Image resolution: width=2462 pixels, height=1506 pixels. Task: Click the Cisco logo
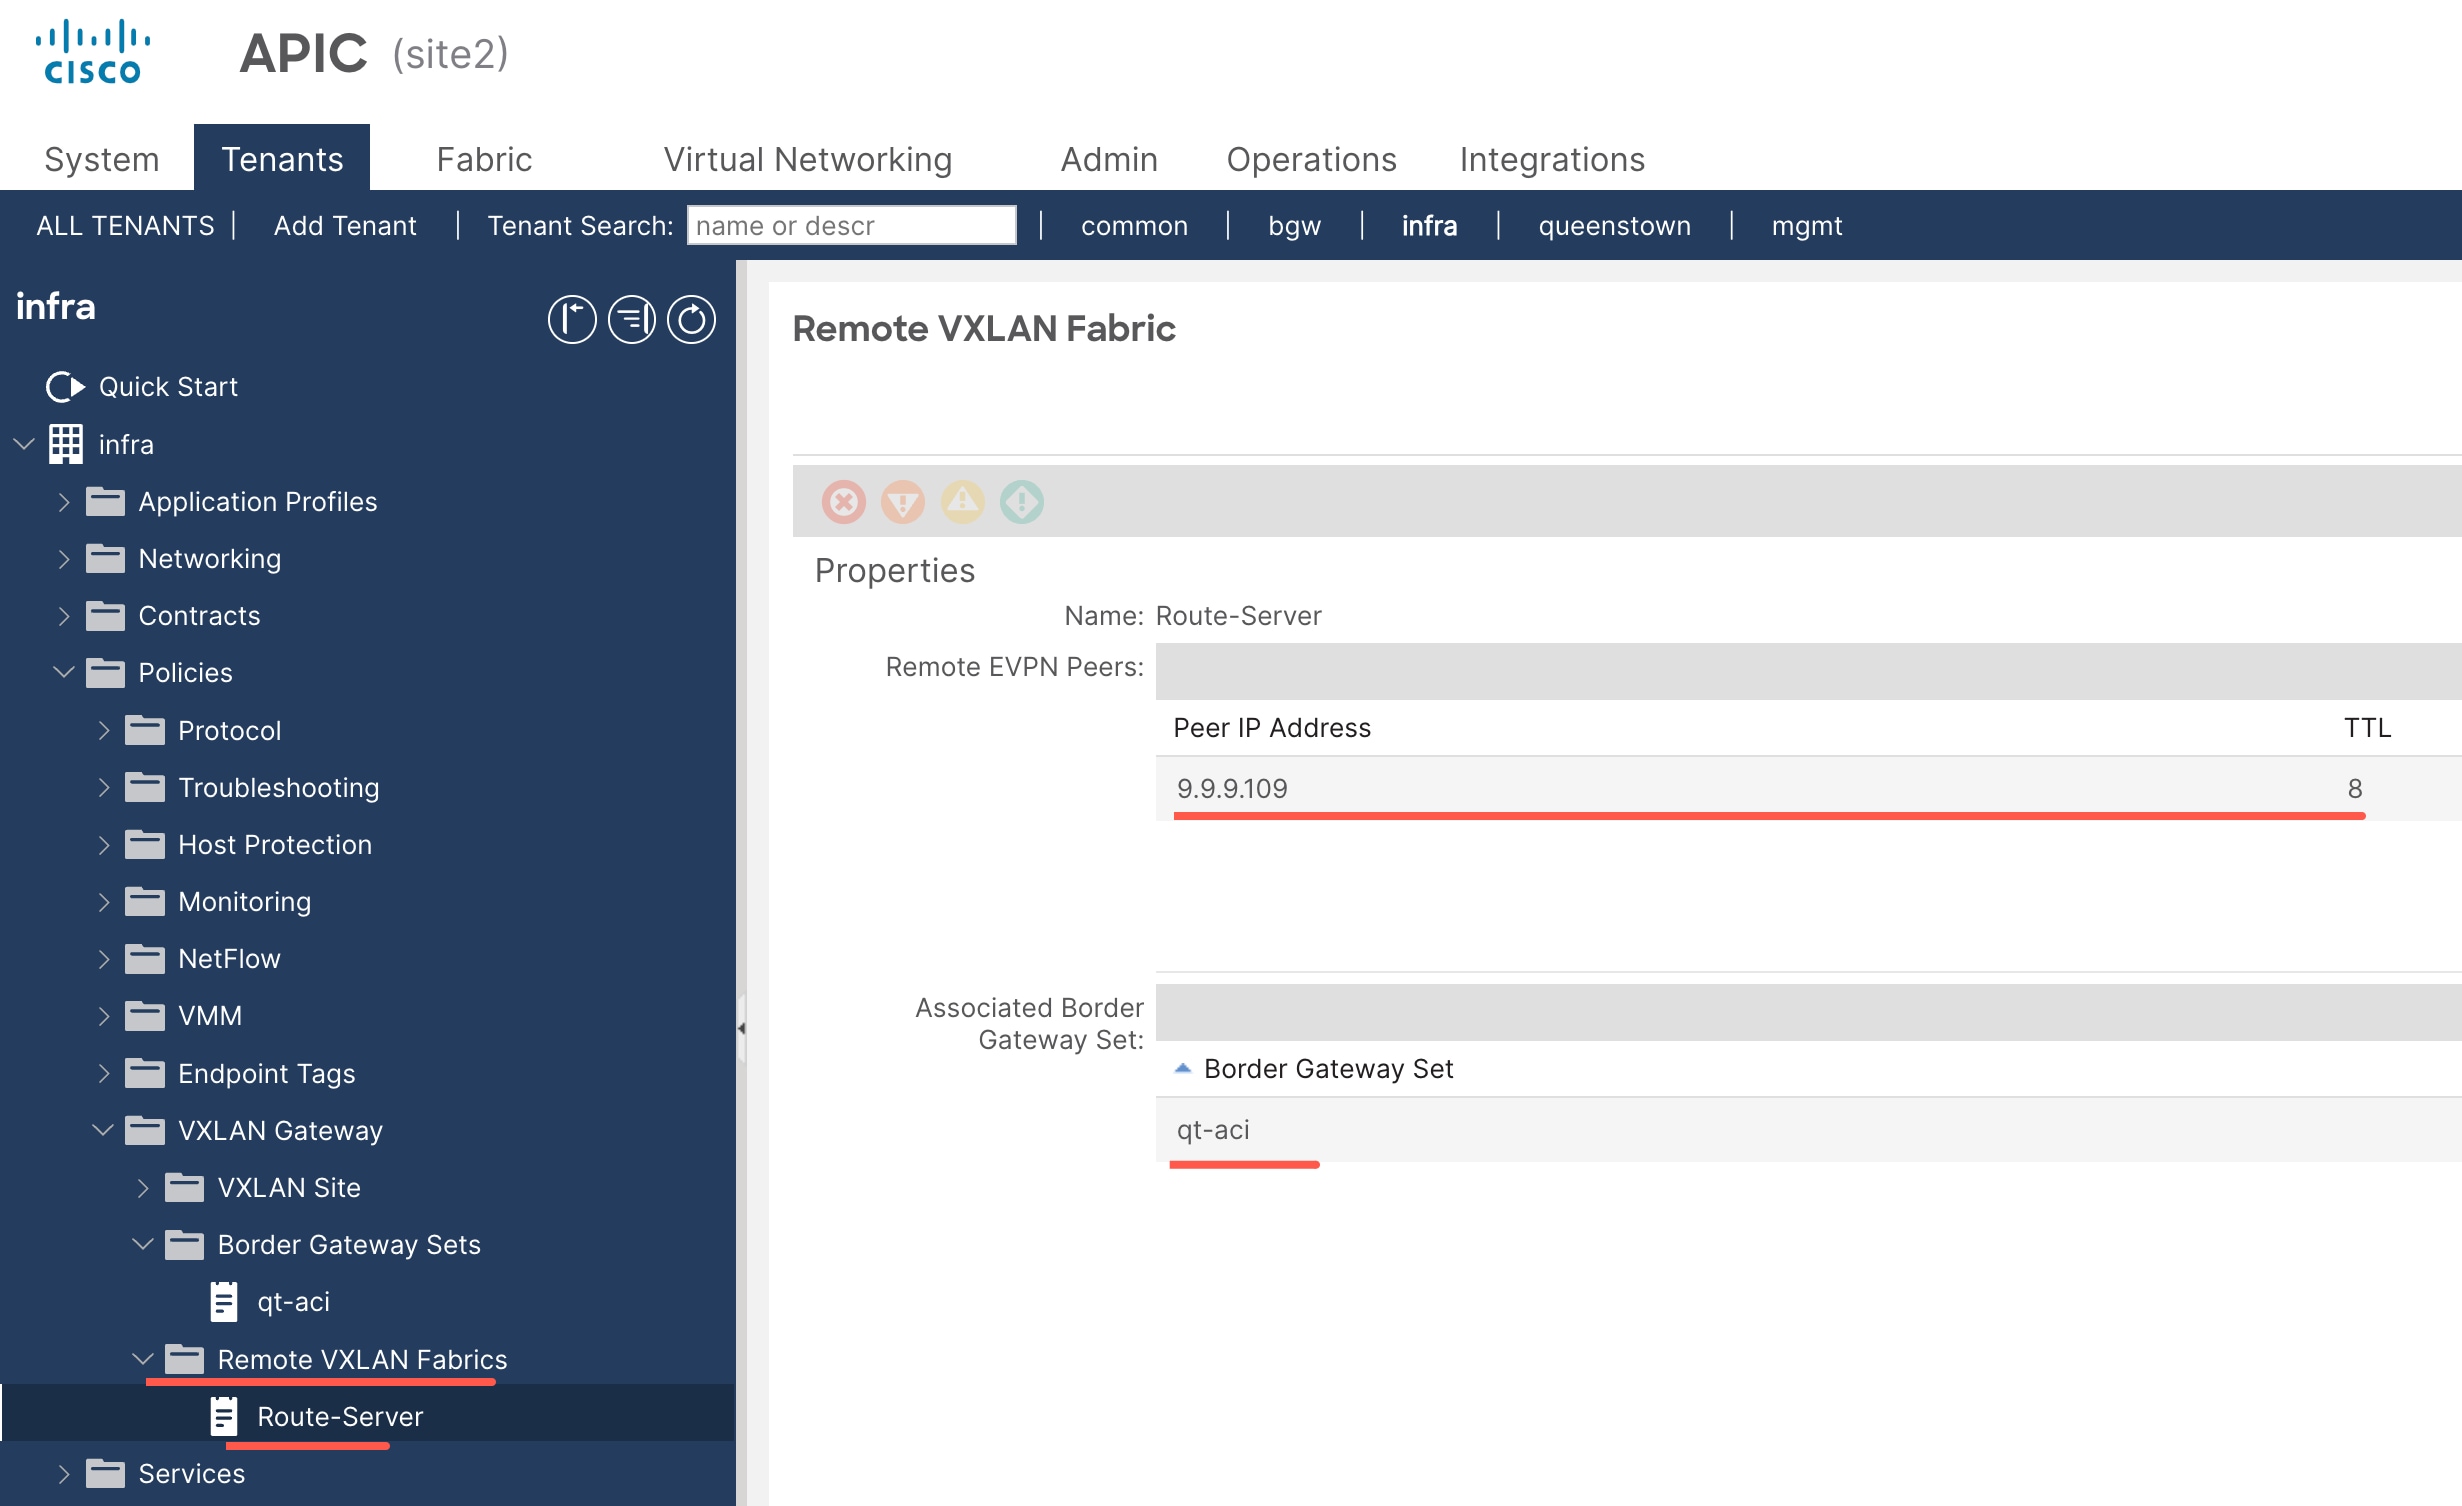point(93,52)
